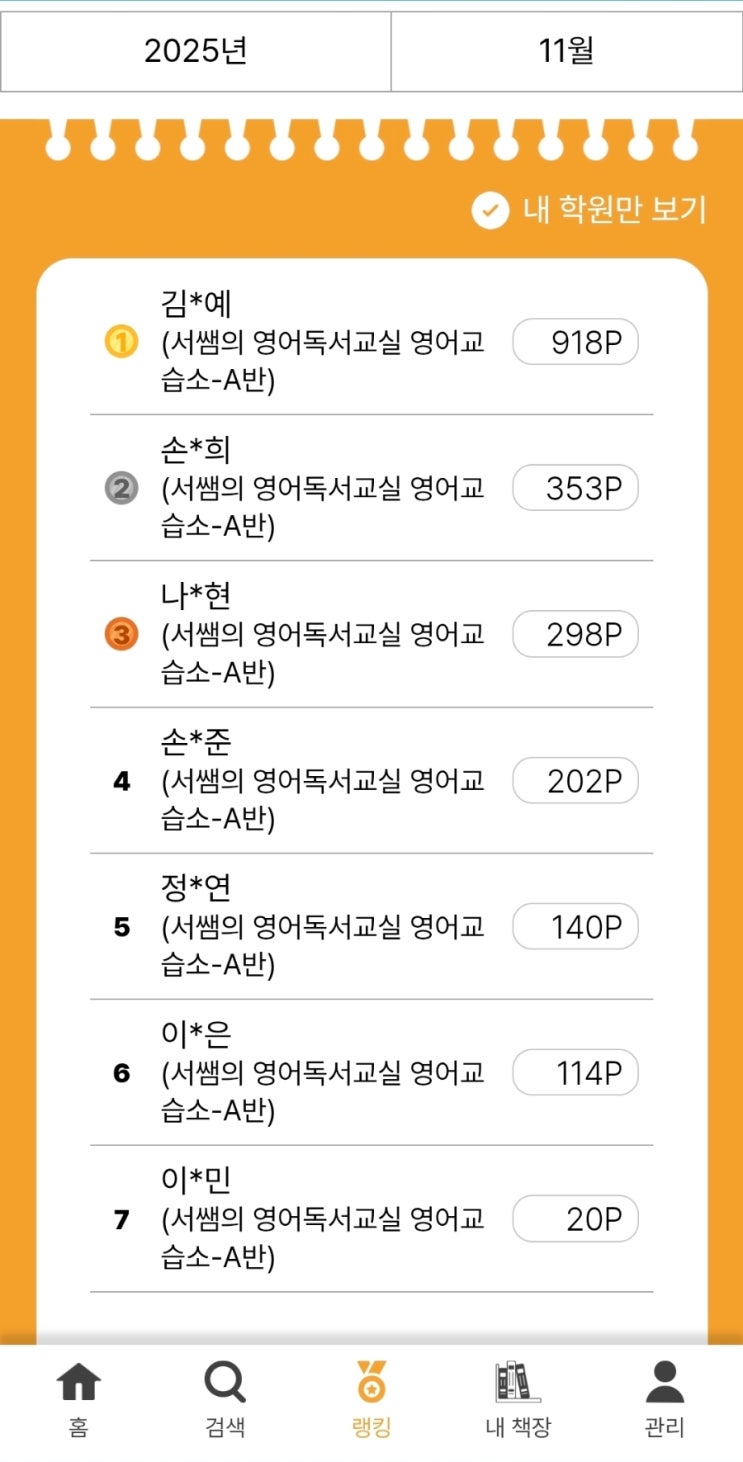Tap the 298P points badge
The image size is (743, 1462).
coord(575,635)
